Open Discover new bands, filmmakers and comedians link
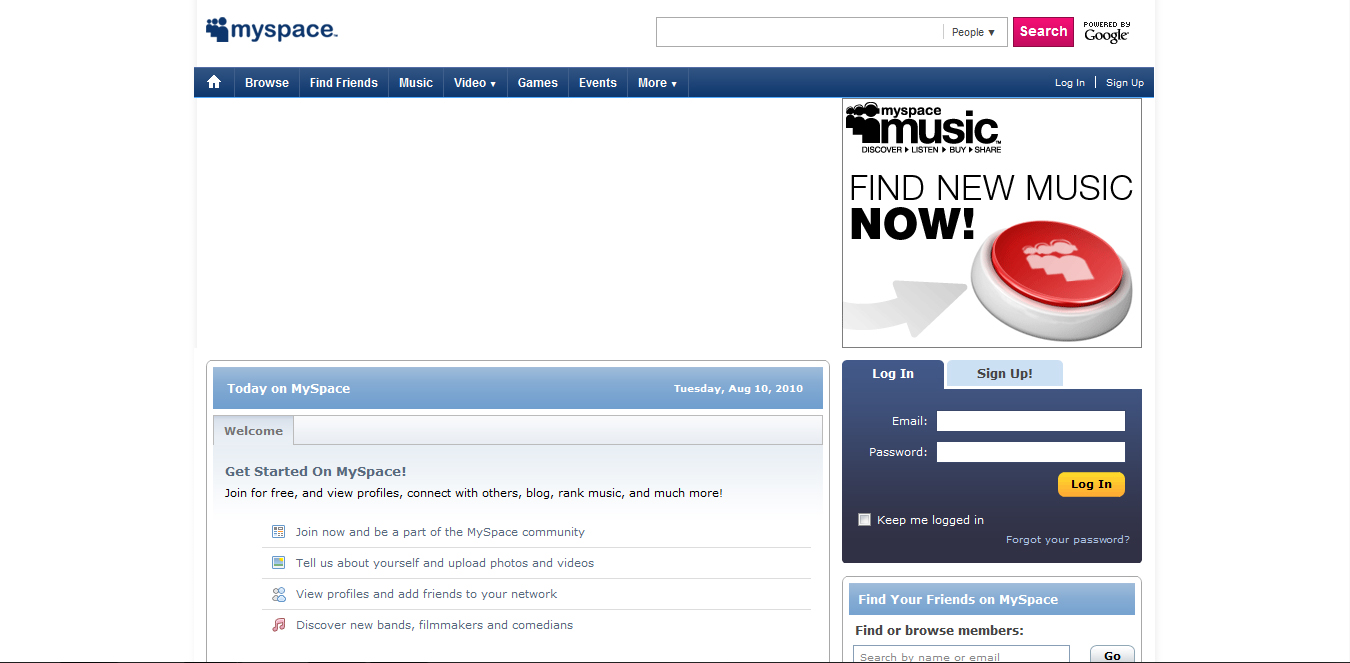1350x663 pixels. coord(435,625)
